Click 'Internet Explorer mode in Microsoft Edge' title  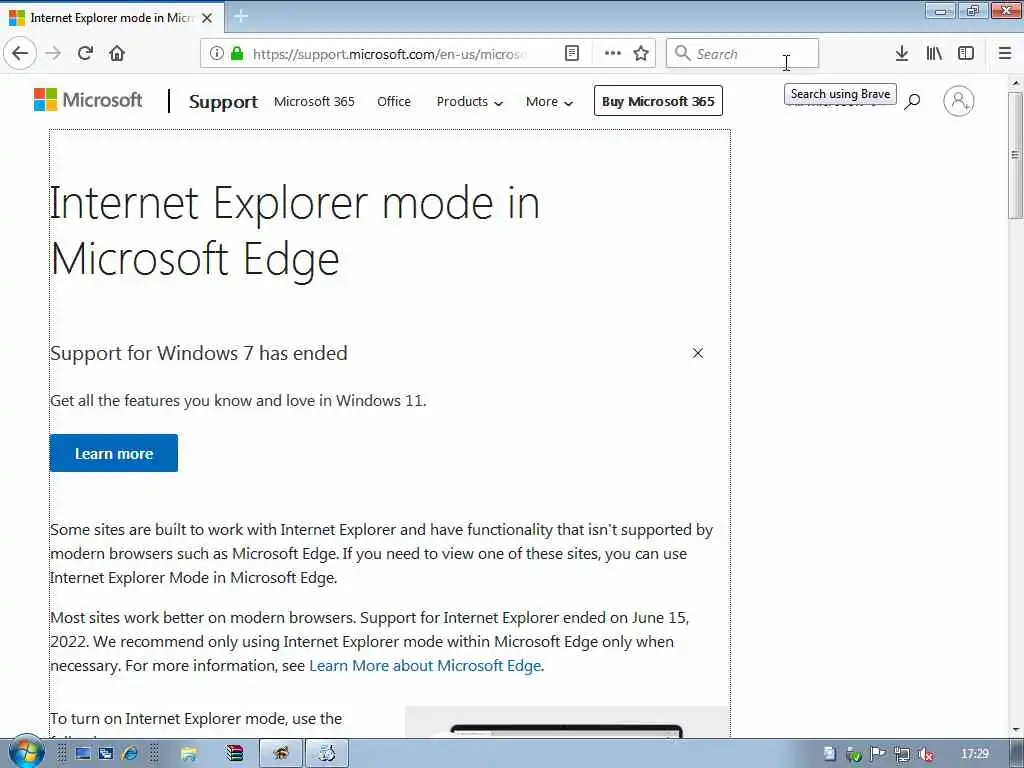point(294,230)
